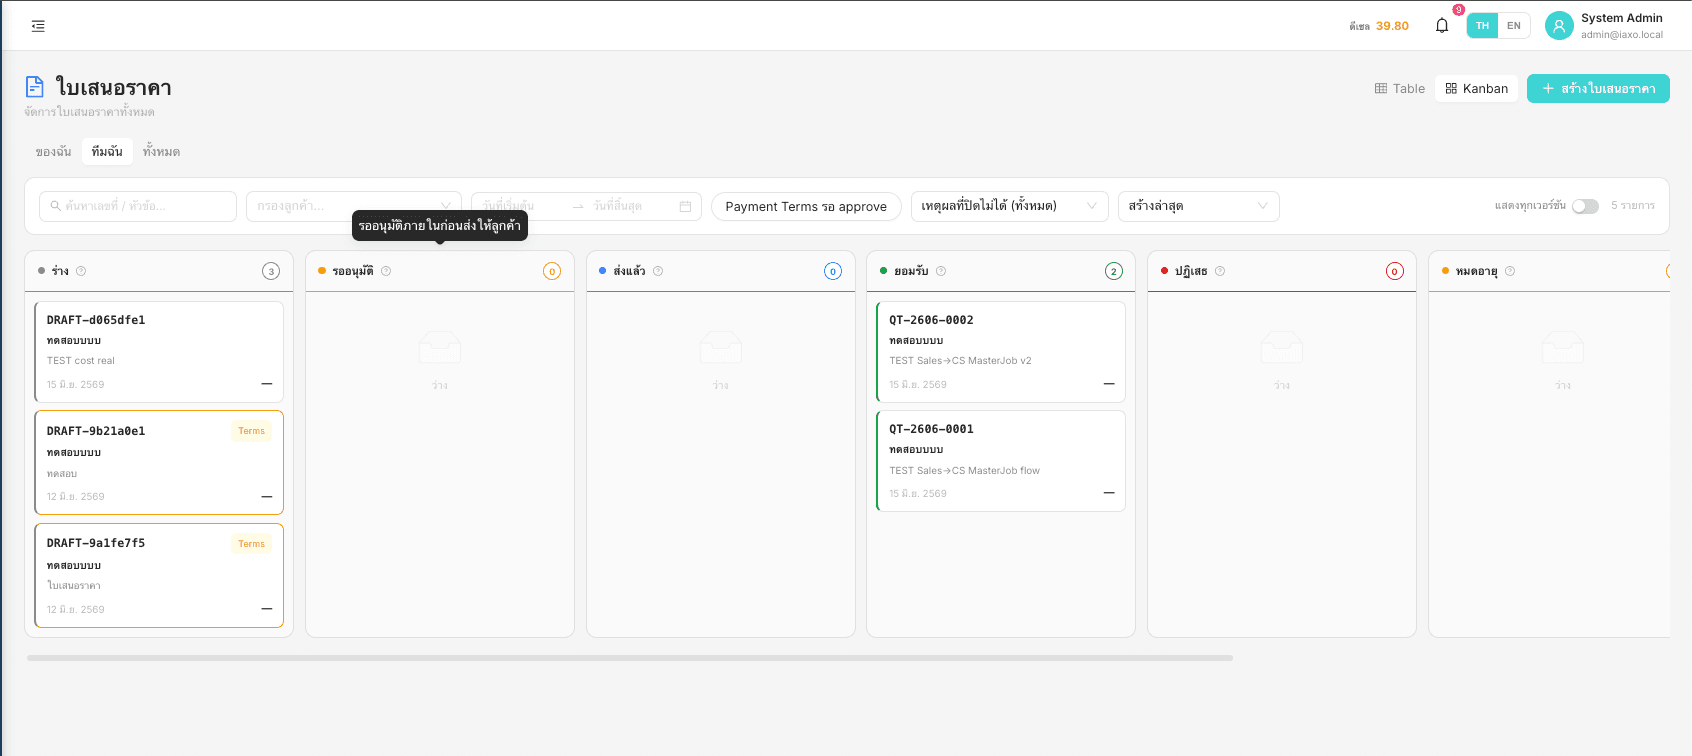Click the dash icon on DRAFT-d065dfe1 card

click(267, 384)
